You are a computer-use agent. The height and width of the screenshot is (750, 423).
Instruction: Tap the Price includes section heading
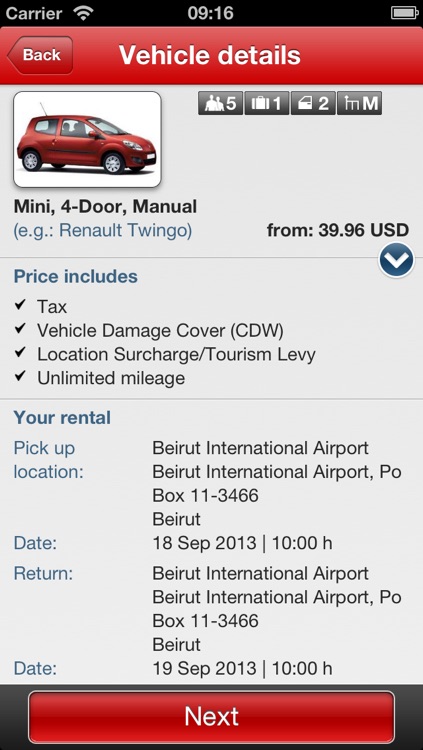click(x=76, y=276)
